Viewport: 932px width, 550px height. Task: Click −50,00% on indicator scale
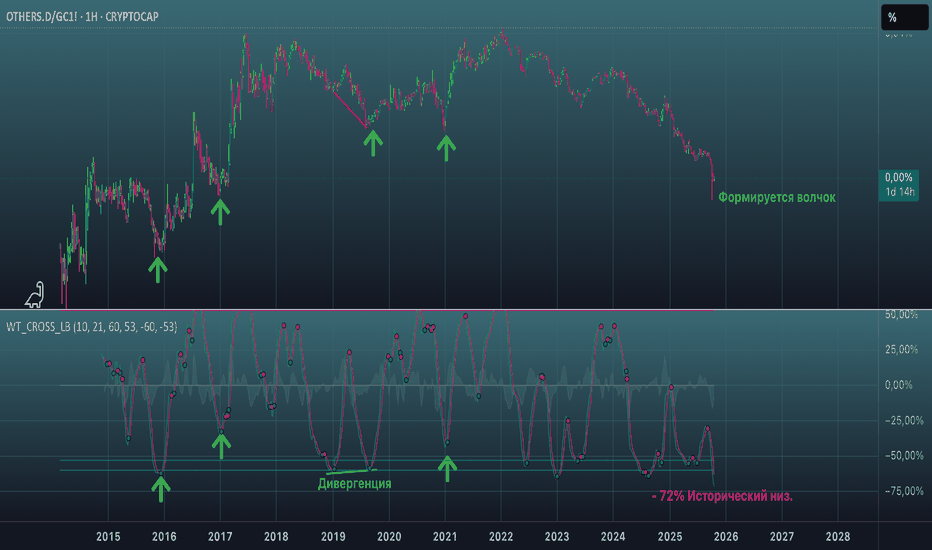[904, 456]
